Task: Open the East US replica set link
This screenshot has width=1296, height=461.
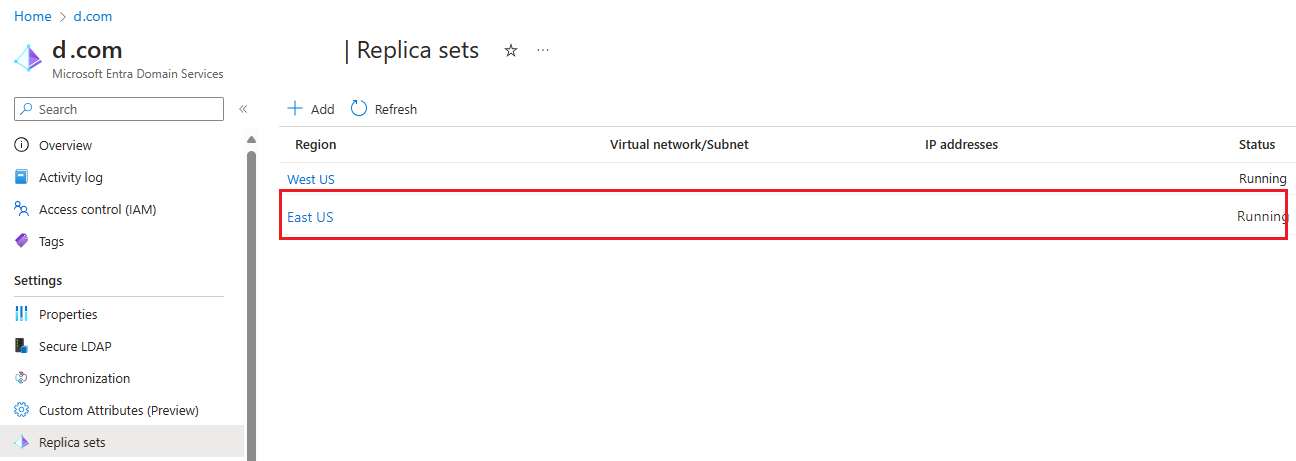Action: 310,217
